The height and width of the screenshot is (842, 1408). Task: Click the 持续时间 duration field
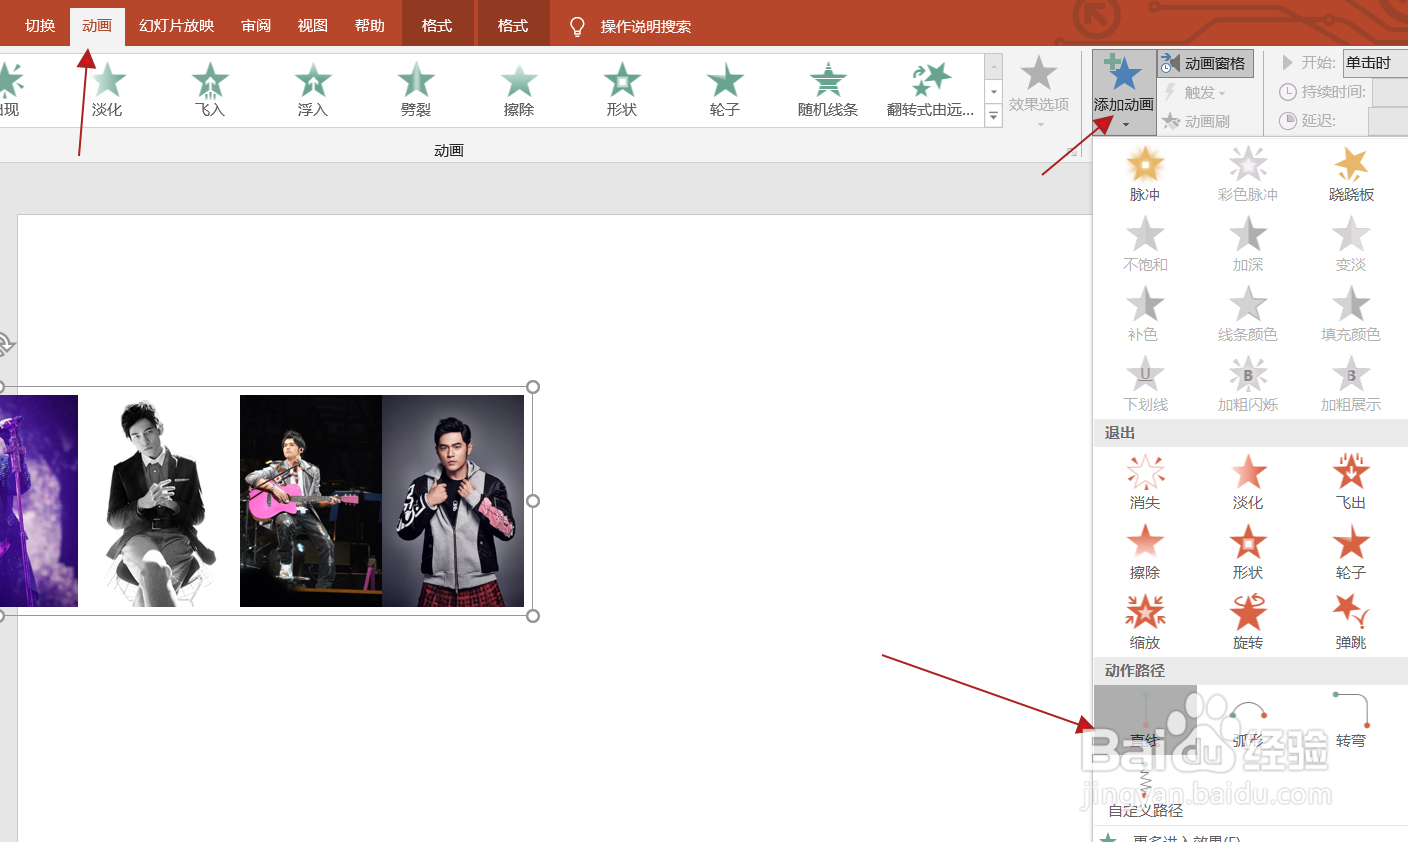click(1390, 92)
